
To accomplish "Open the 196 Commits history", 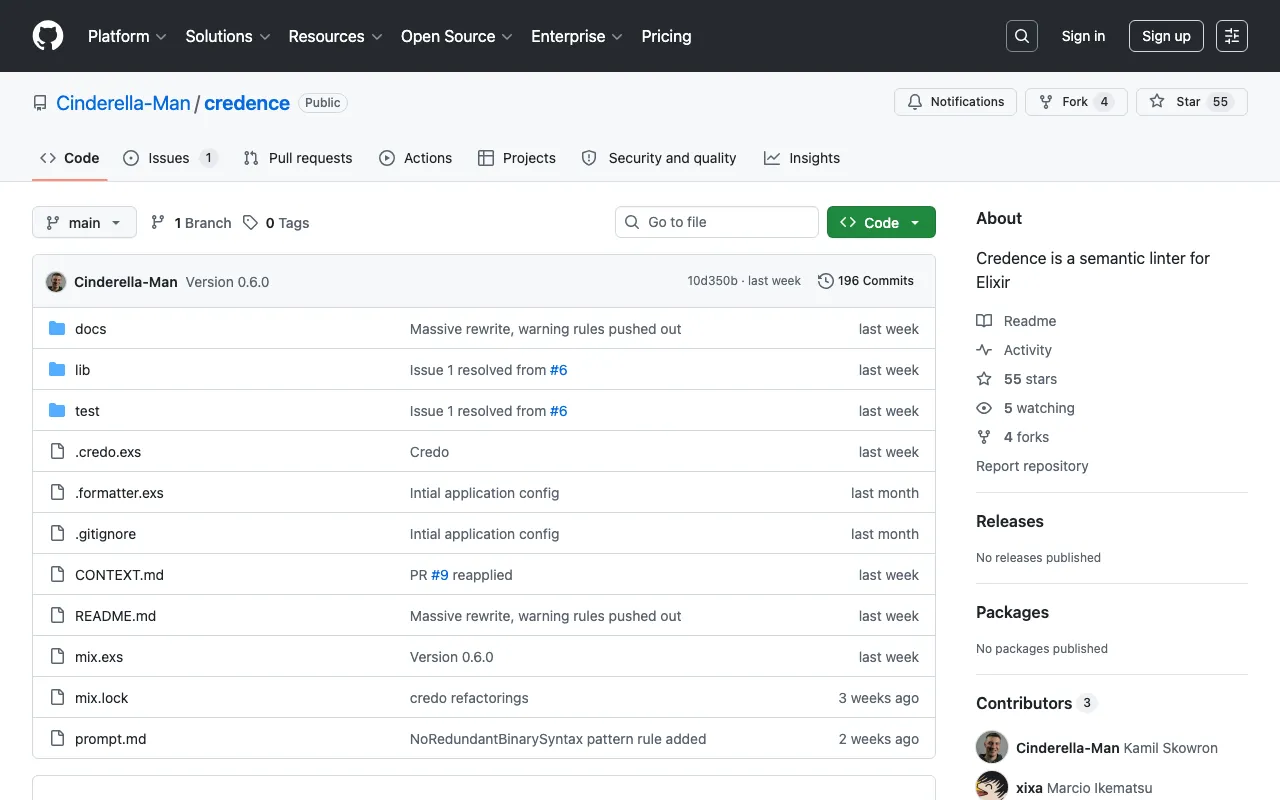I will (x=866, y=281).
